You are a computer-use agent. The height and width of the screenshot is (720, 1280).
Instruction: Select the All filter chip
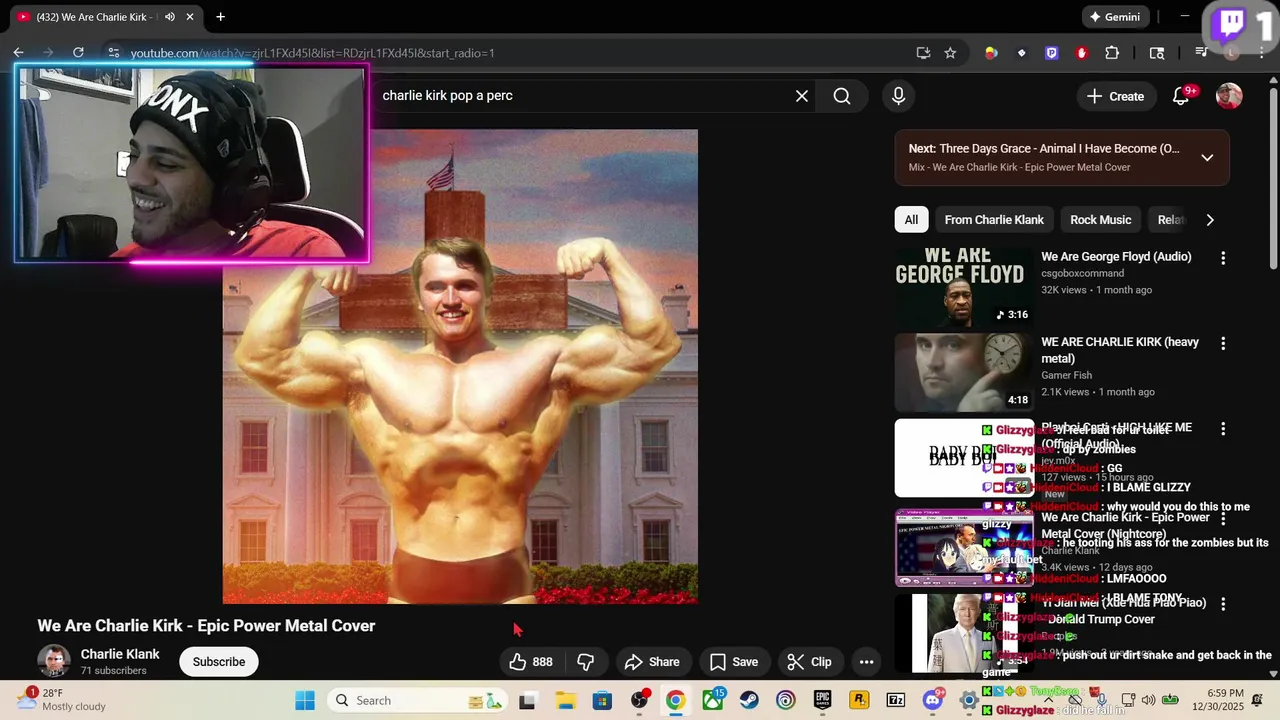point(911,220)
